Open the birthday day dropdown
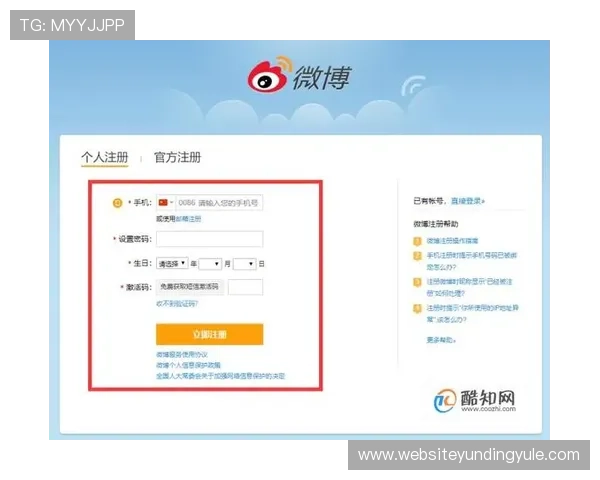The width and height of the screenshot is (600, 480). point(245,264)
